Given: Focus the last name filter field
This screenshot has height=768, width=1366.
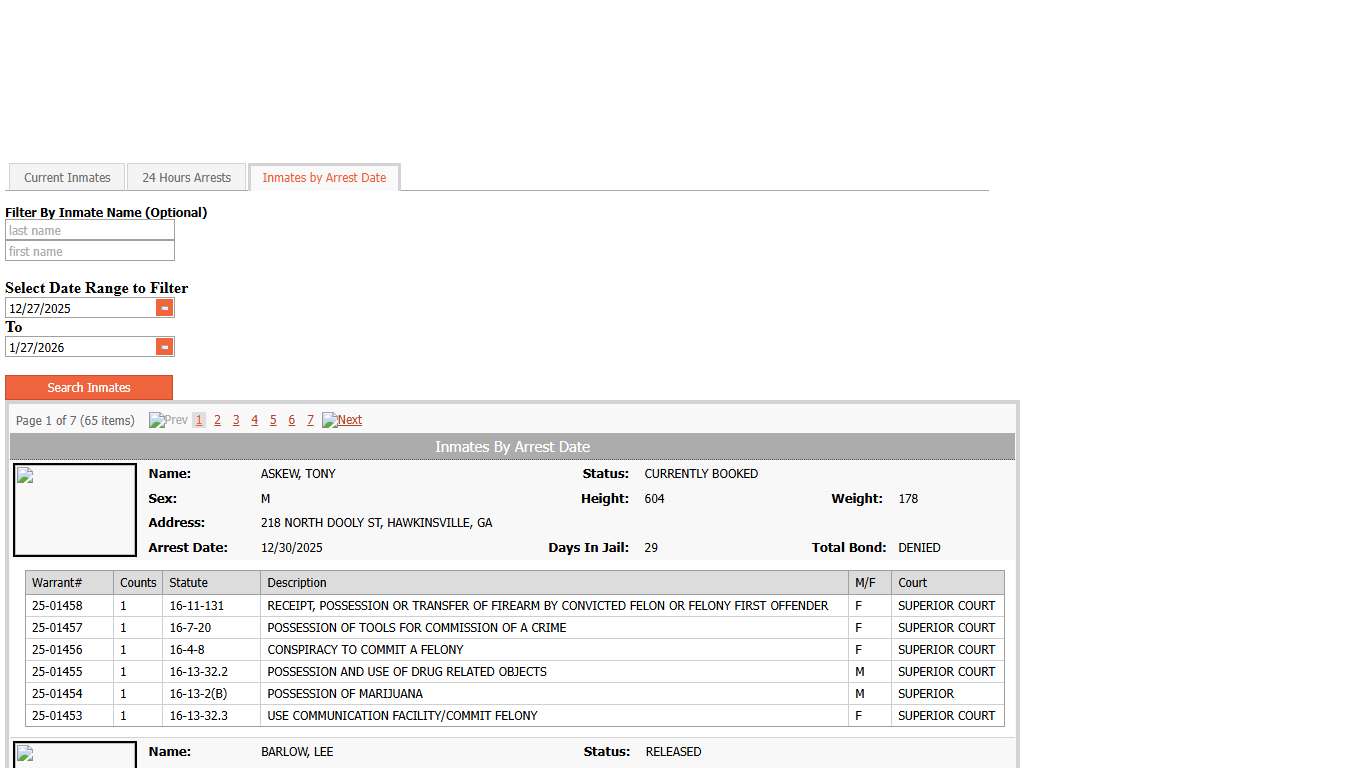Looking at the screenshot, I should tap(90, 231).
